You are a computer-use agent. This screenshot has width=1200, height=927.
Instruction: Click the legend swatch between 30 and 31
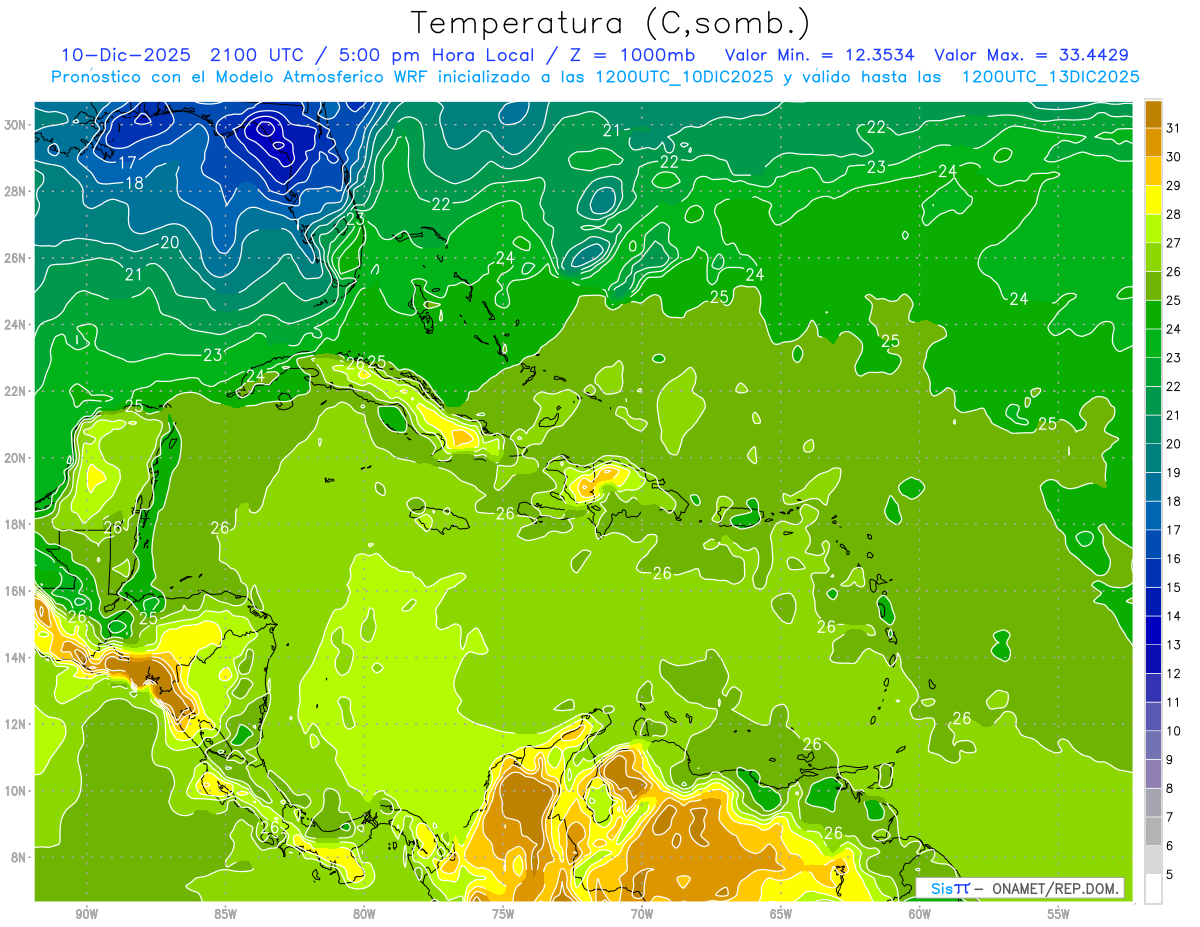click(x=1153, y=143)
